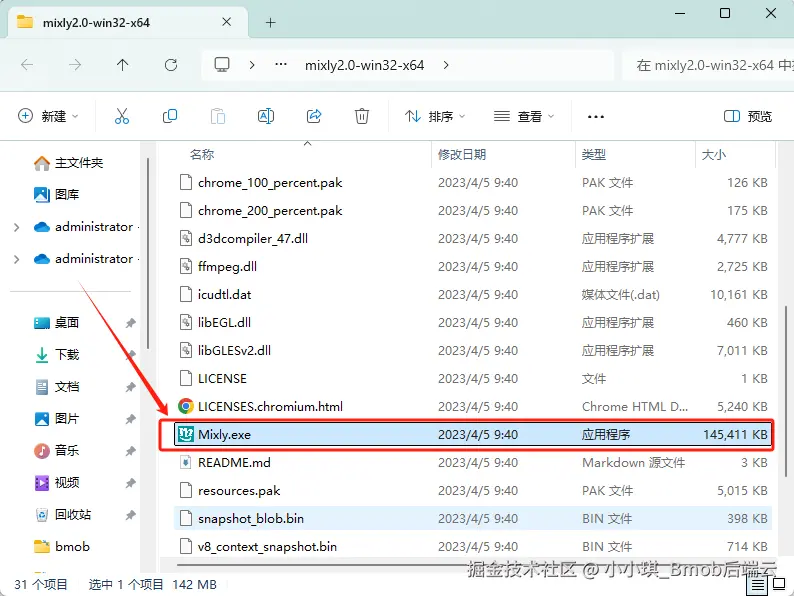Open Pictures (图片) in sidebar

click(56, 419)
